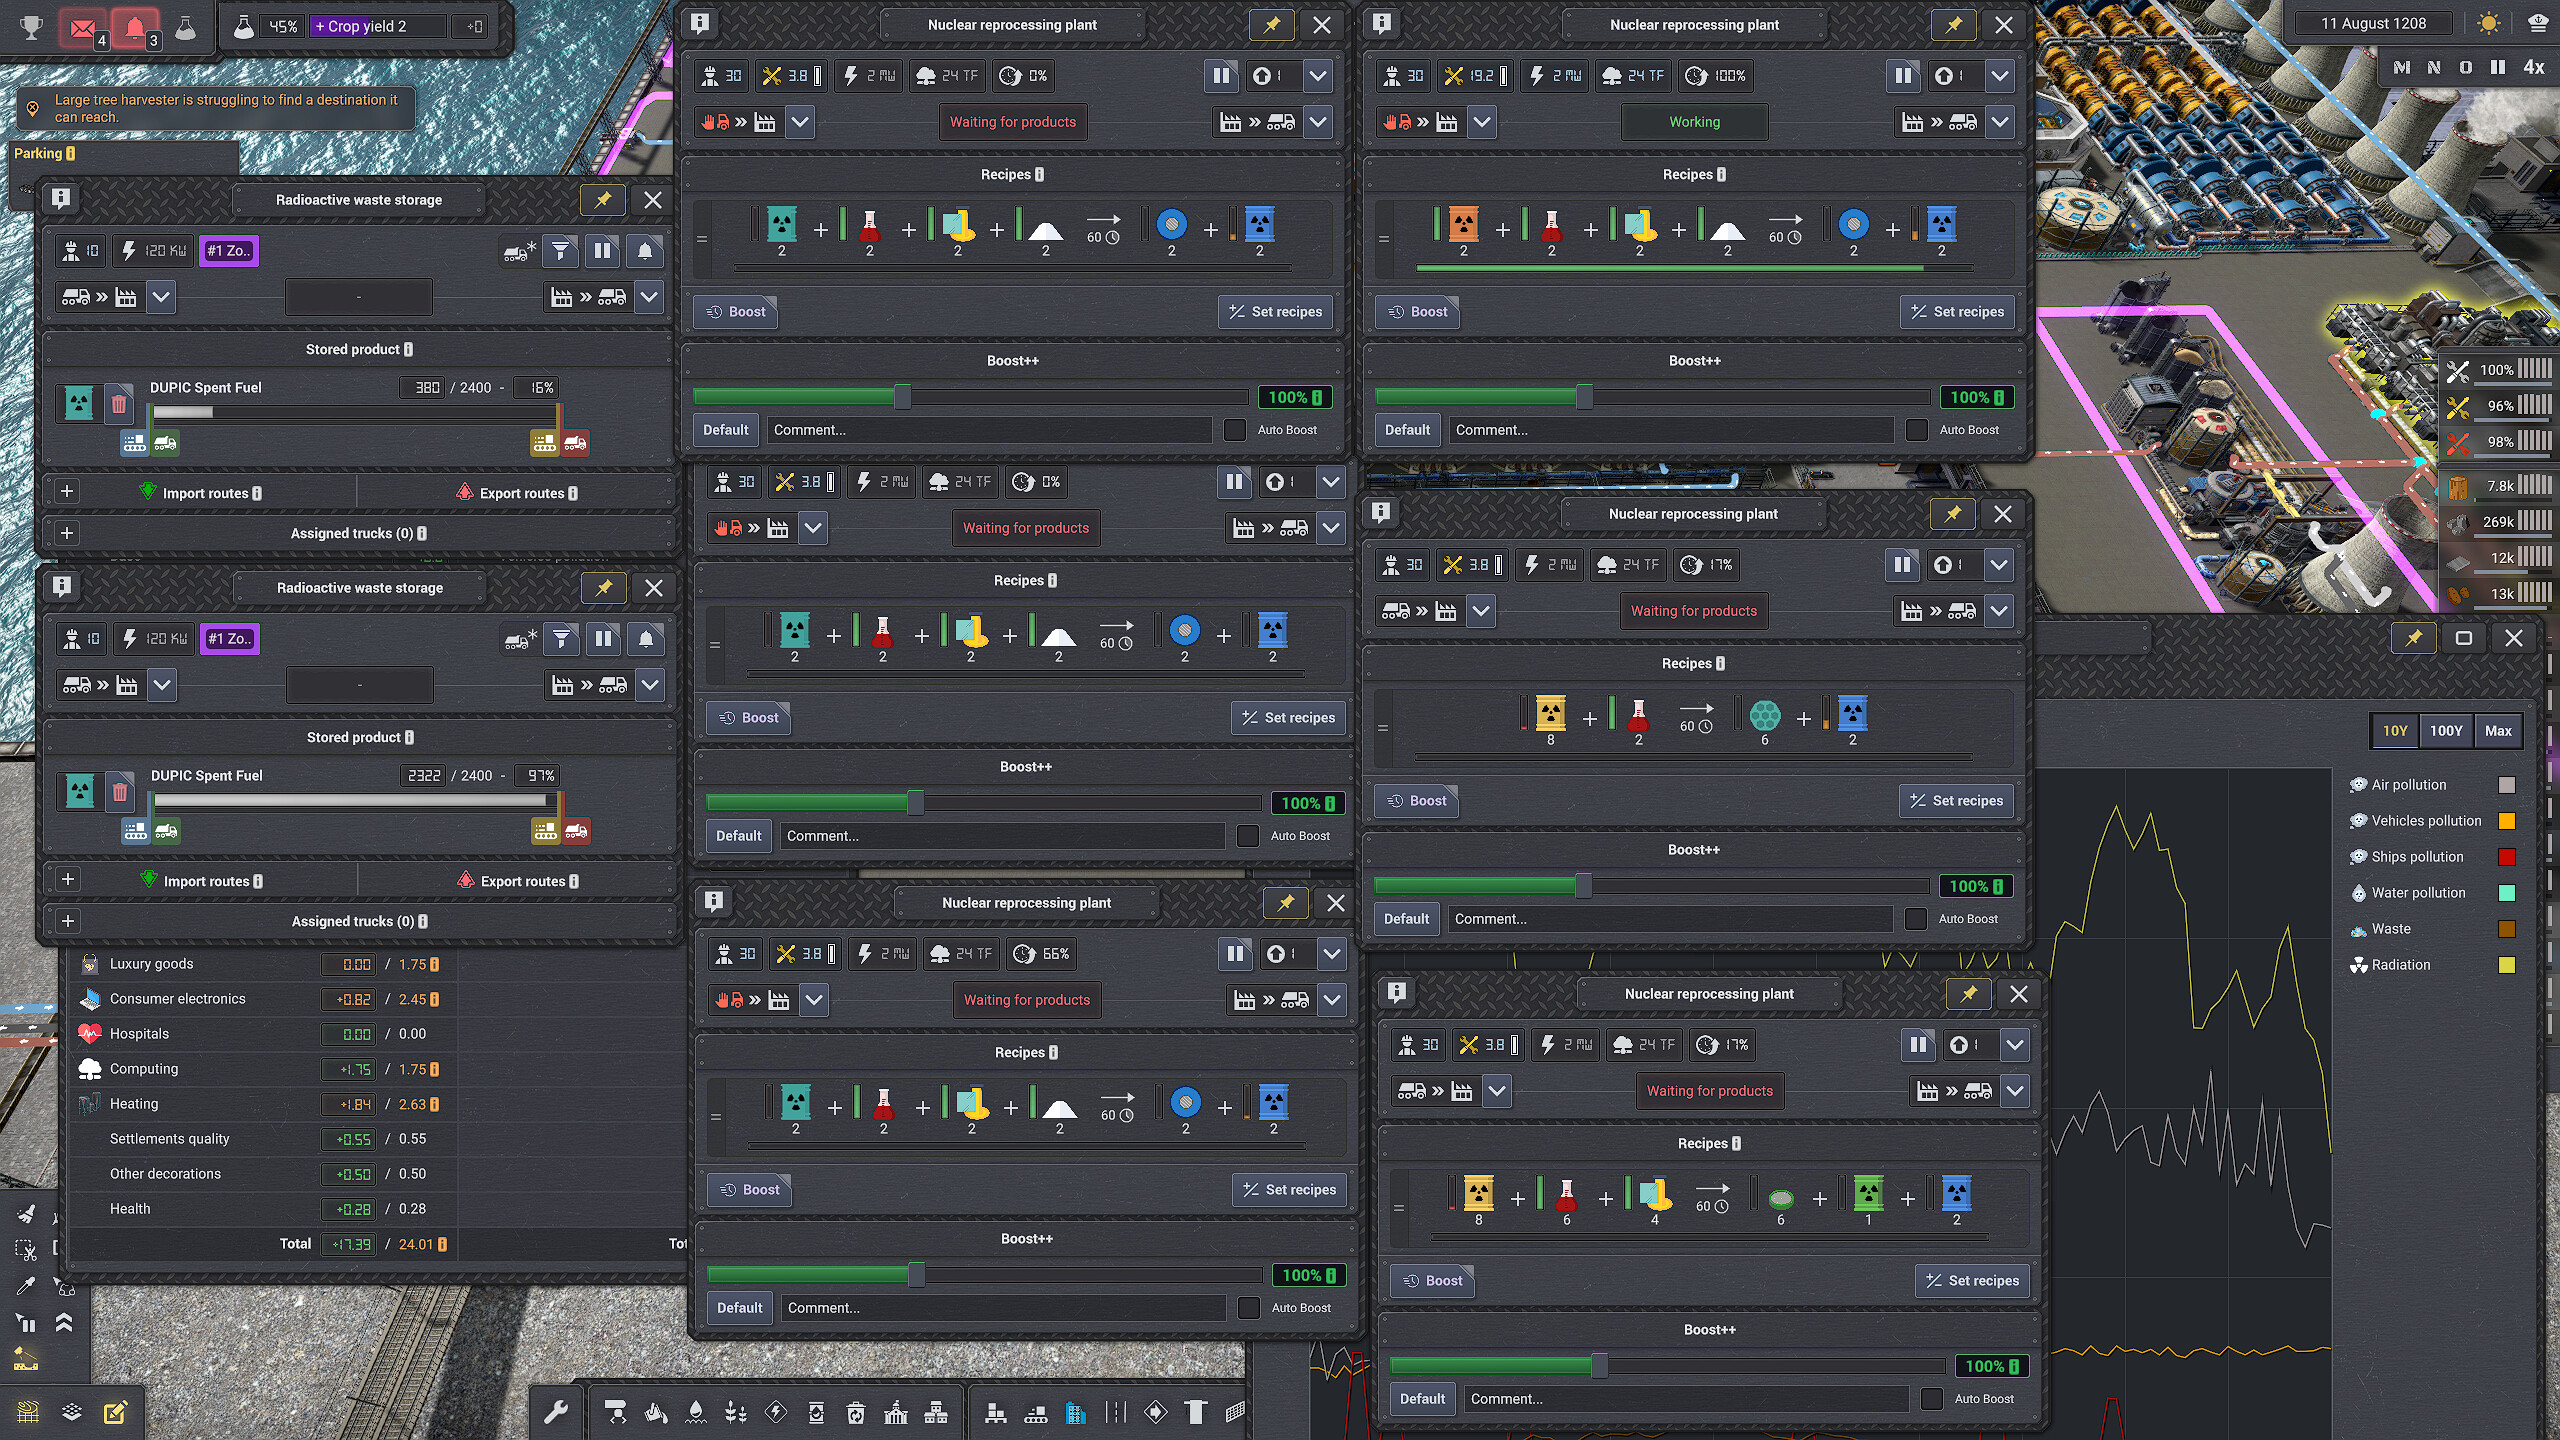Open the electricity bolt build category
The width and height of the screenshot is (2560, 1440).
pos(776,1412)
